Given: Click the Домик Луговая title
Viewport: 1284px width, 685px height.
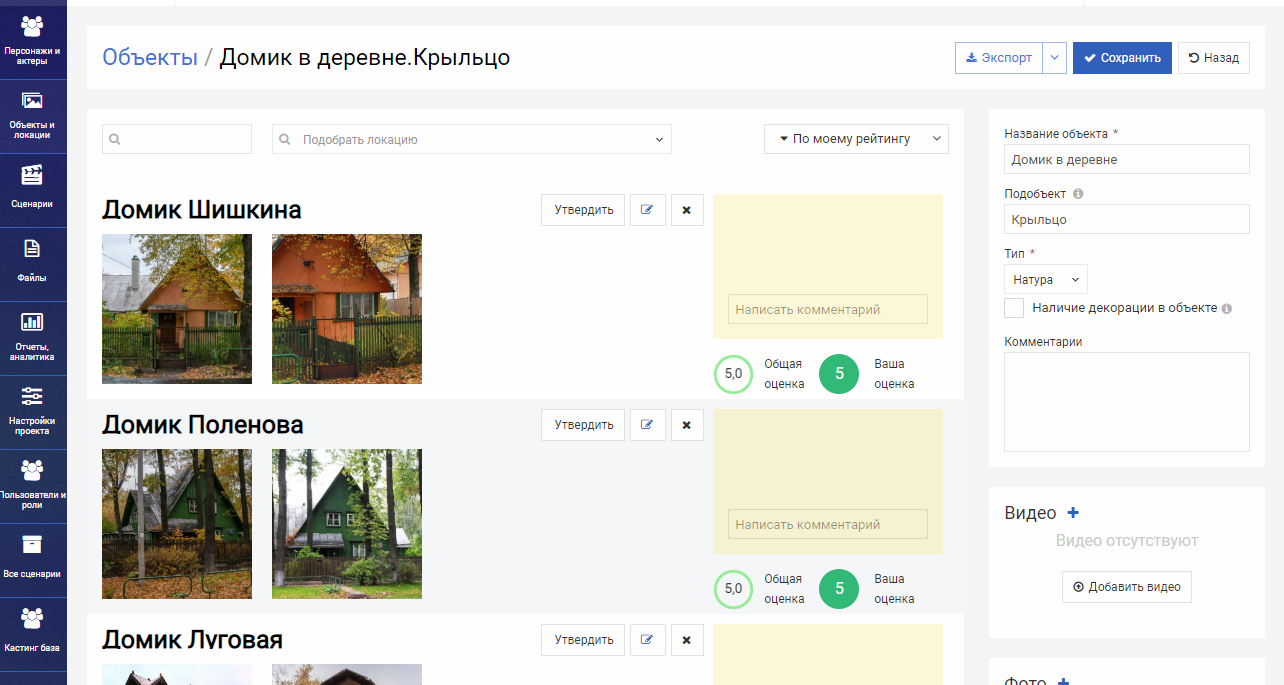Looking at the screenshot, I should coord(193,640).
